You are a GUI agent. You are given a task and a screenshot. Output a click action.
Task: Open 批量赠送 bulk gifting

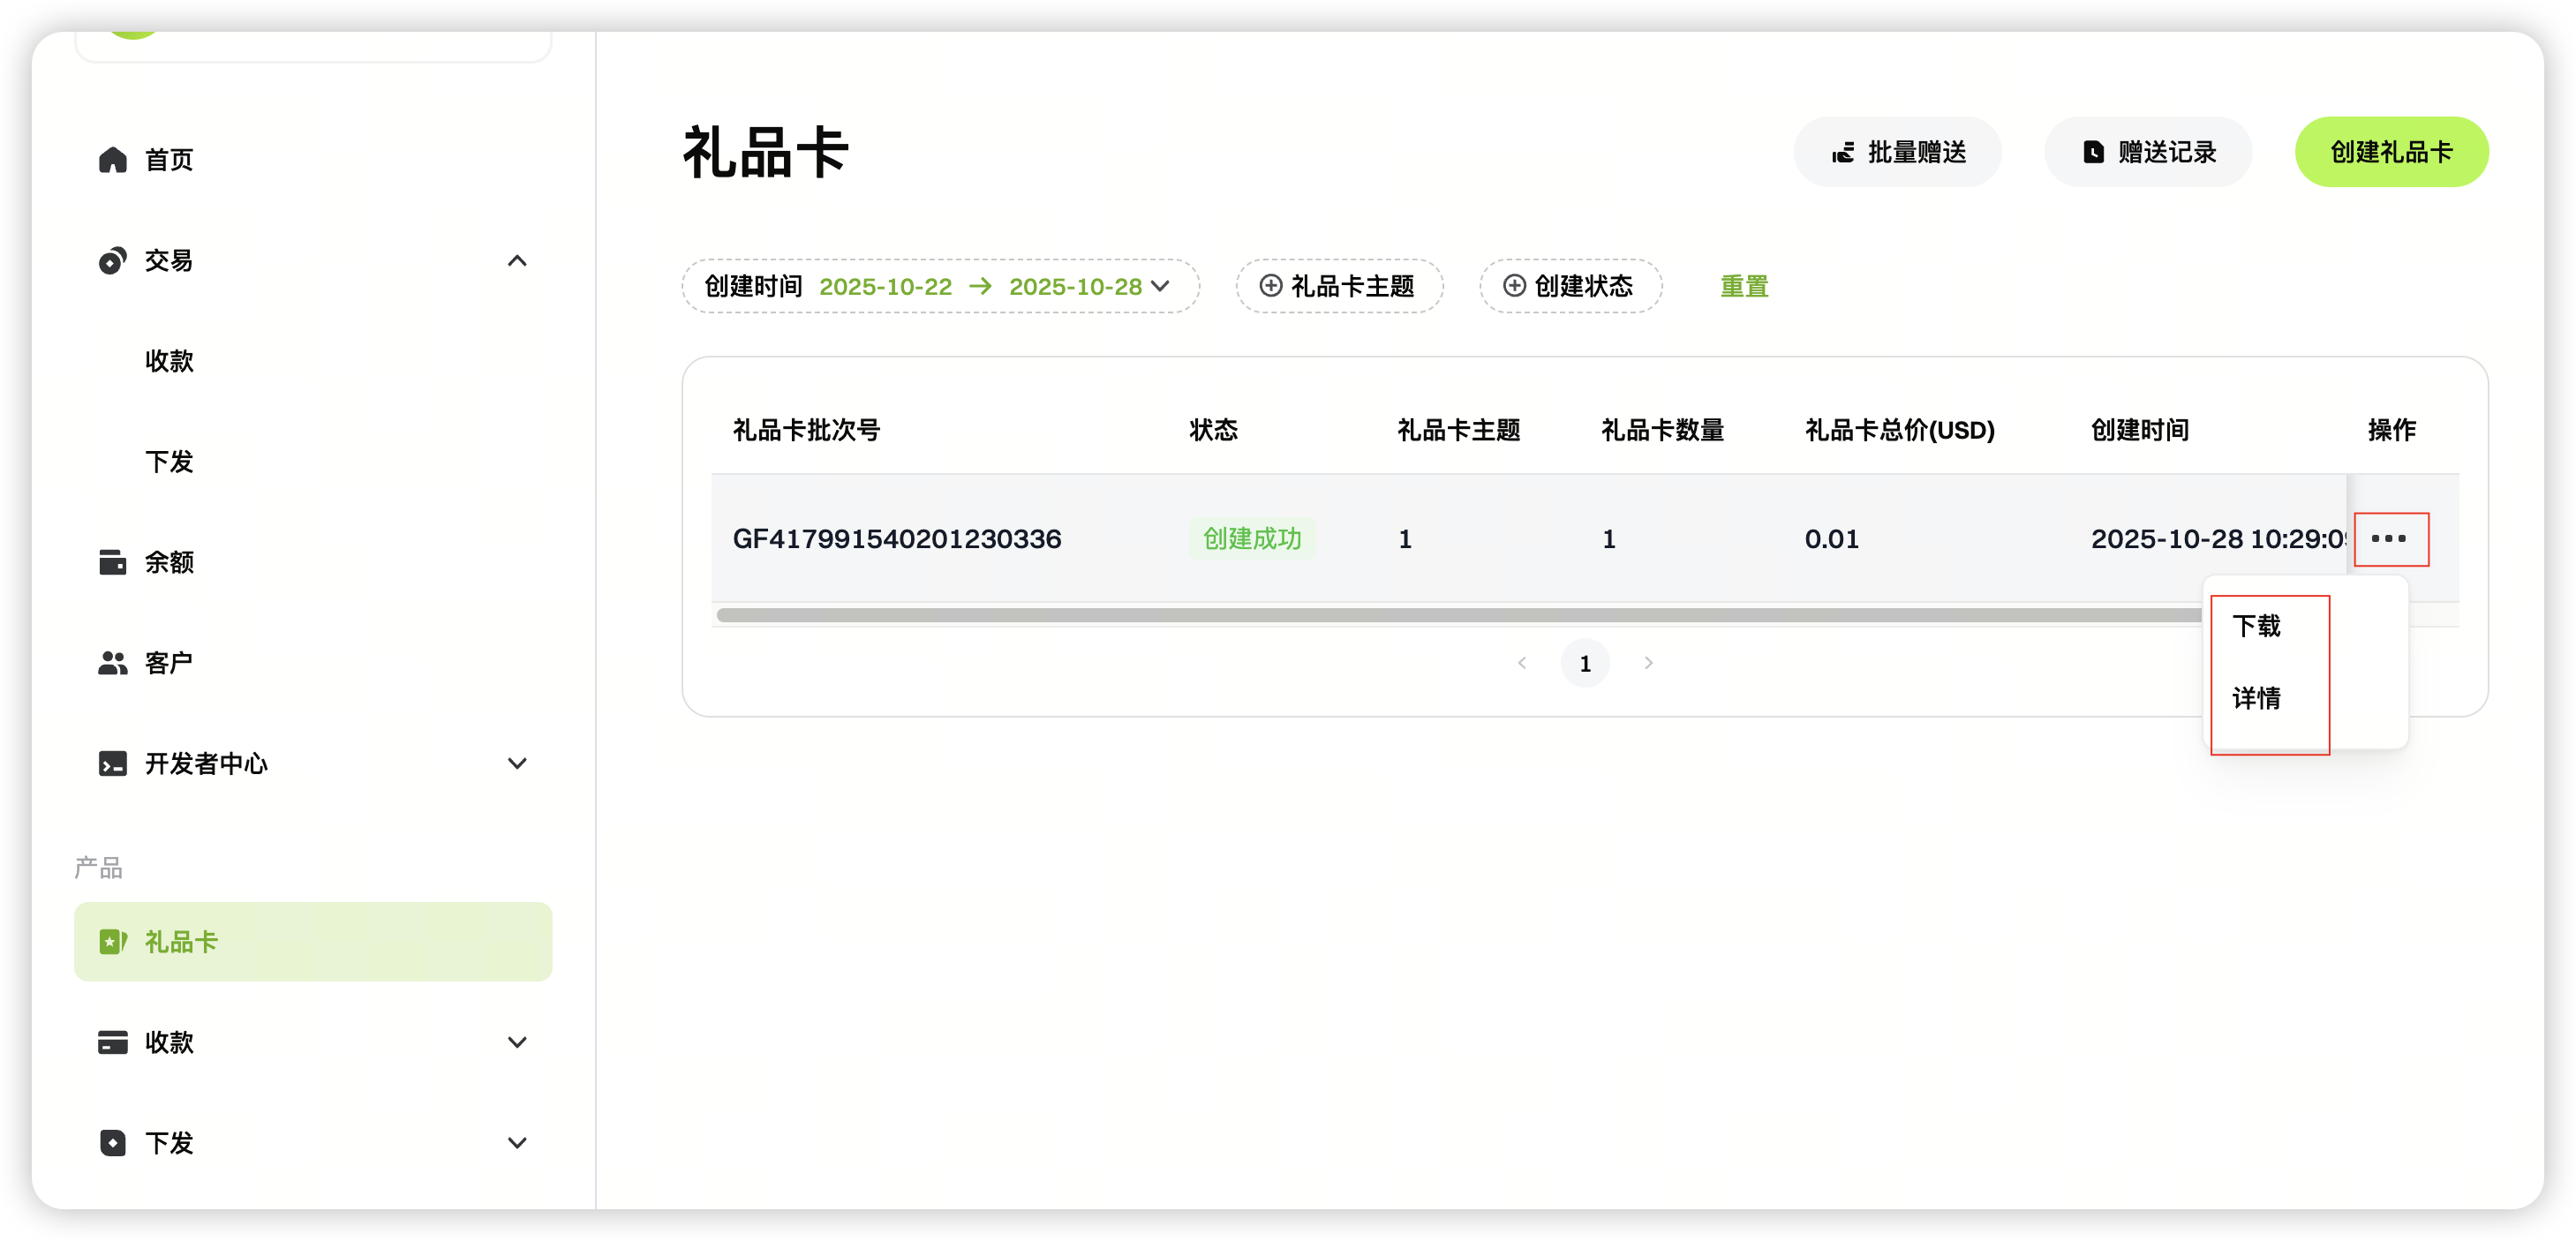point(1897,152)
